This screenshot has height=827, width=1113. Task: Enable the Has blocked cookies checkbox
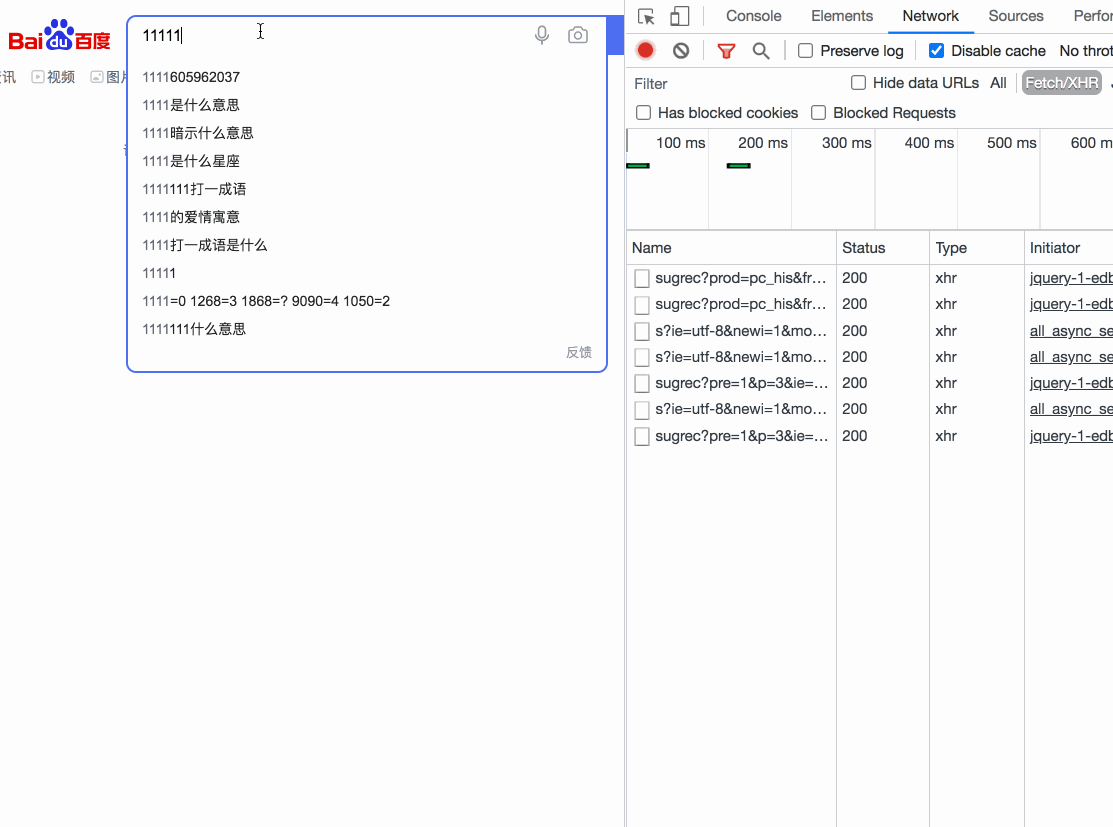644,113
